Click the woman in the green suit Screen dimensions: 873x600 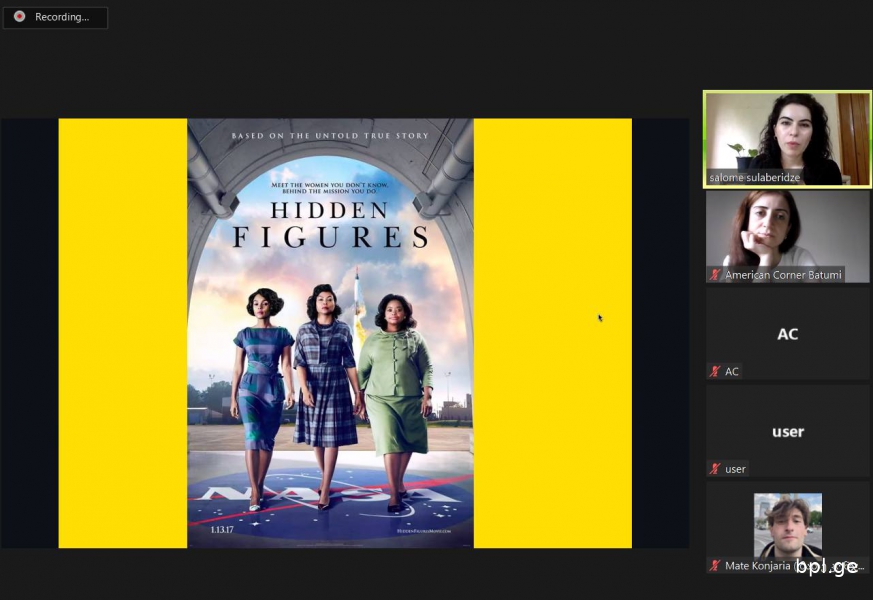pyautogui.click(x=395, y=401)
